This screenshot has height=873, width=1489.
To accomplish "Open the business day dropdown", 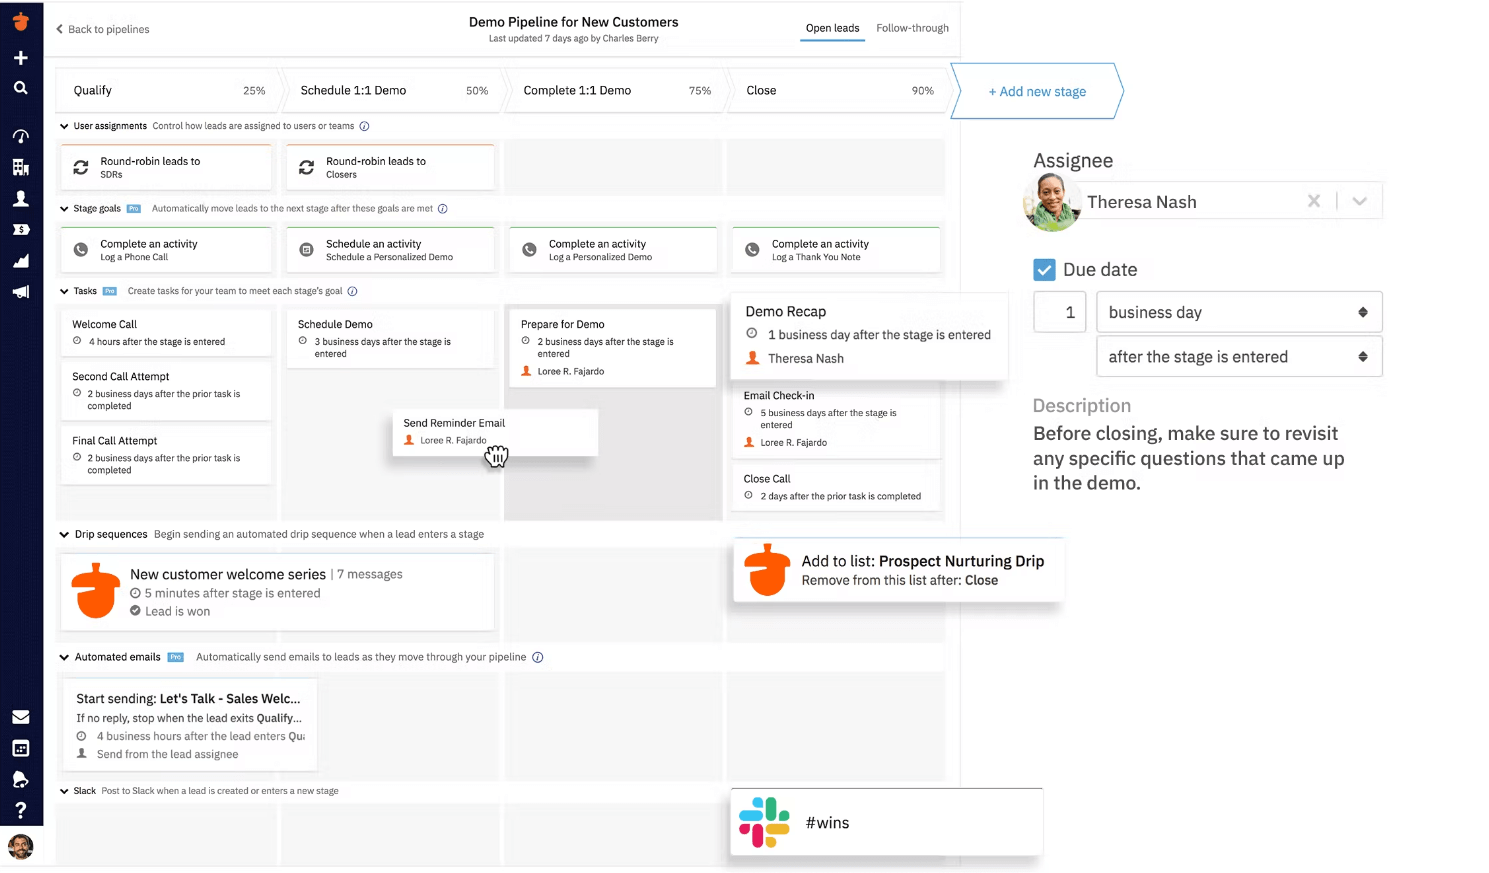I will [x=1239, y=312].
